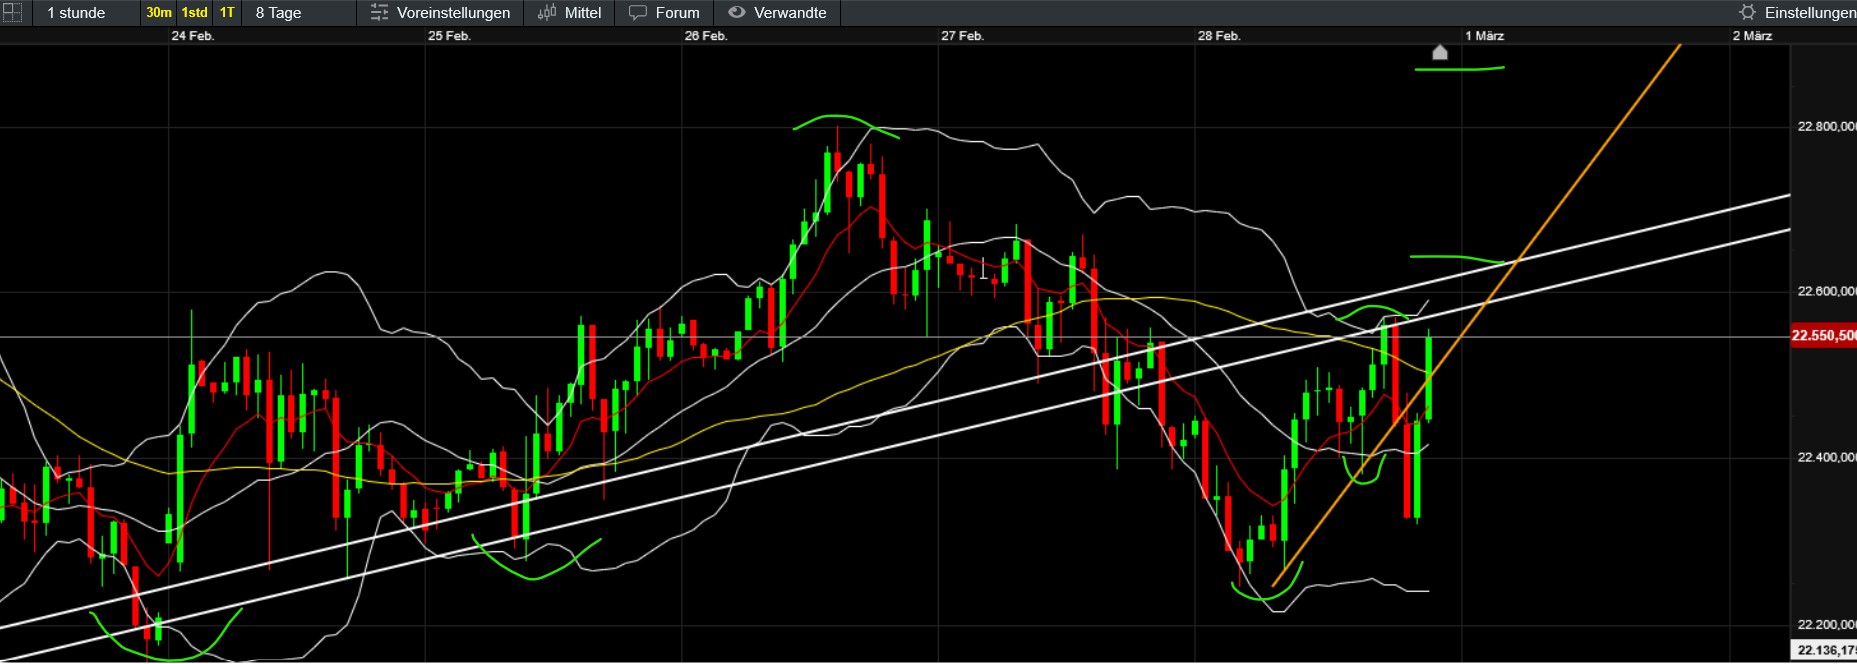Click the 22.400,00 price axis label
Image resolution: width=1857 pixels, height=664 pixels.
coord(1826,457)
